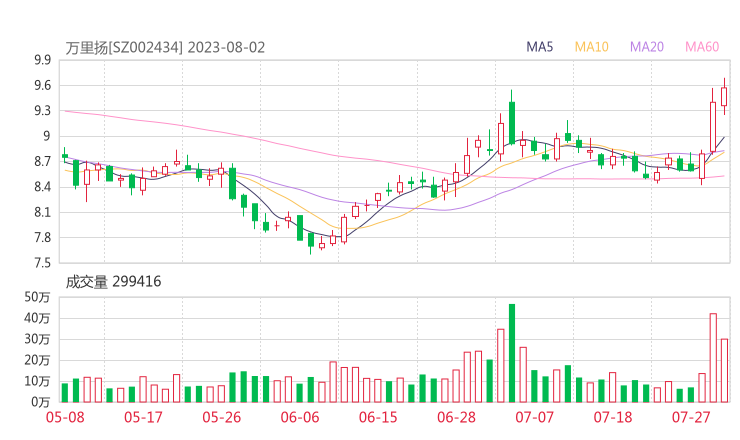Click the 9.9 price axis label
Screen dimensions: 740x440
[42, 60]
